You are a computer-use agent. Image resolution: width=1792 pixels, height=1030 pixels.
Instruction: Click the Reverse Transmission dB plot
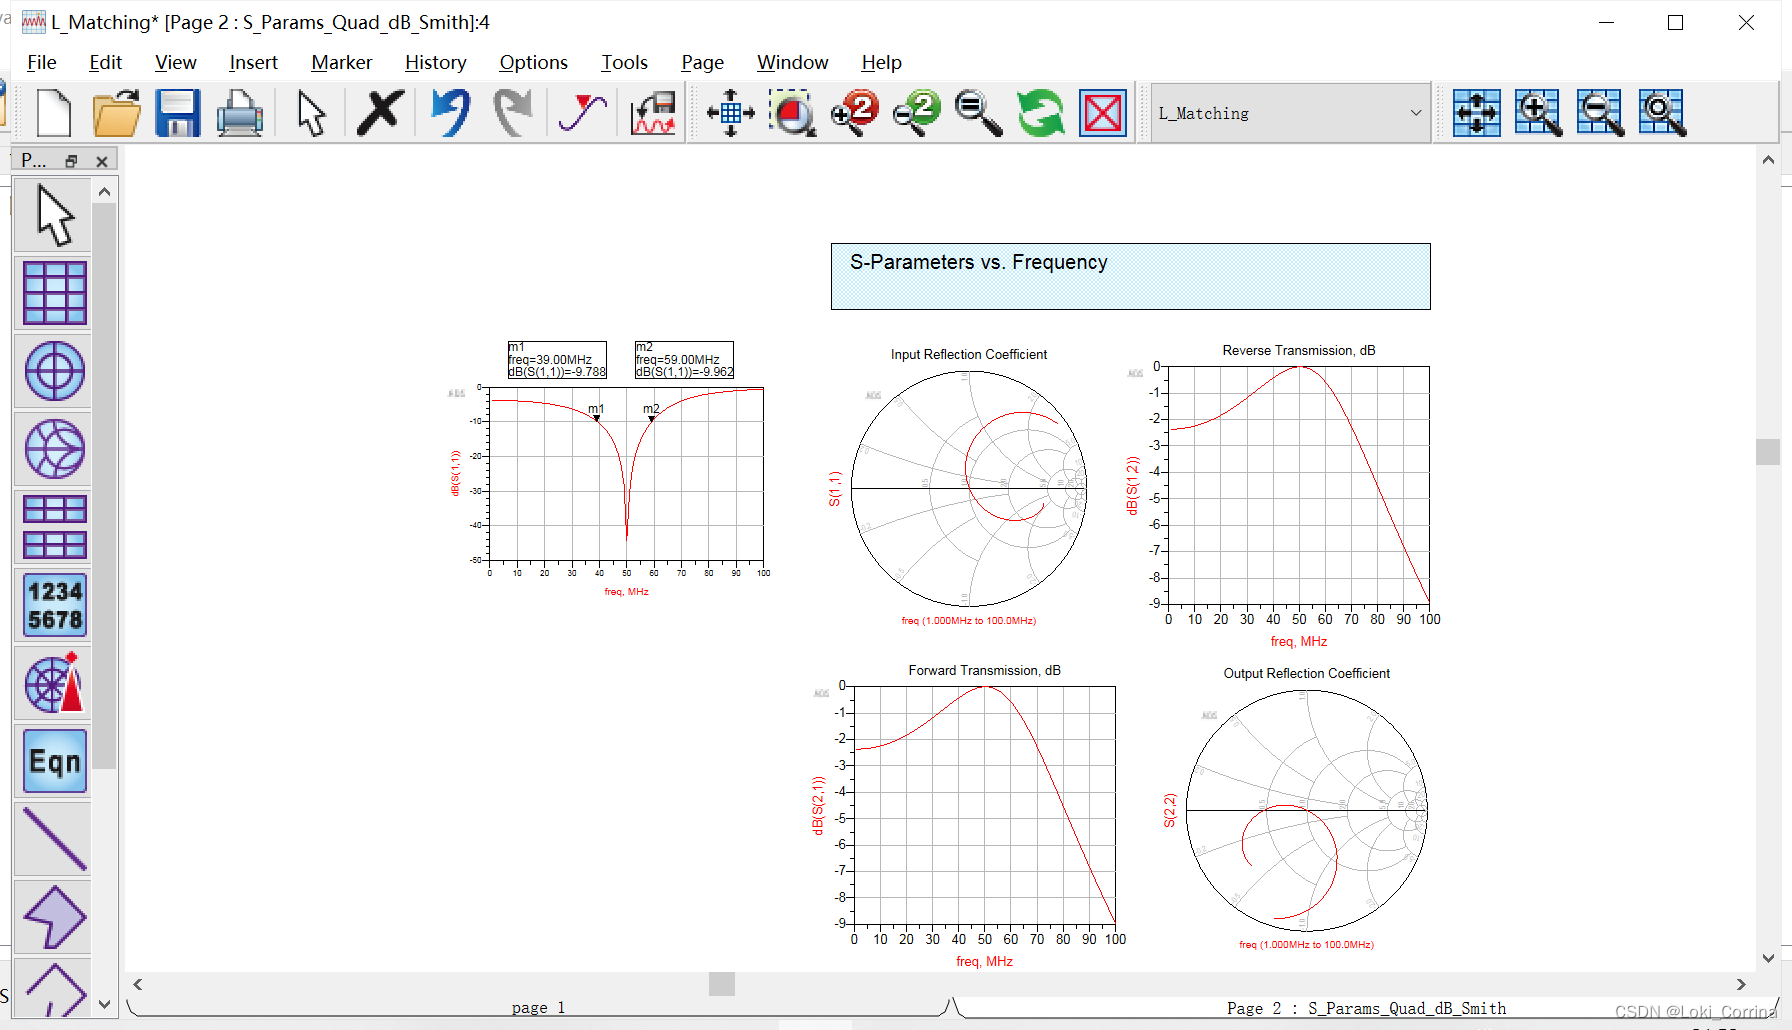(1298, 485)
